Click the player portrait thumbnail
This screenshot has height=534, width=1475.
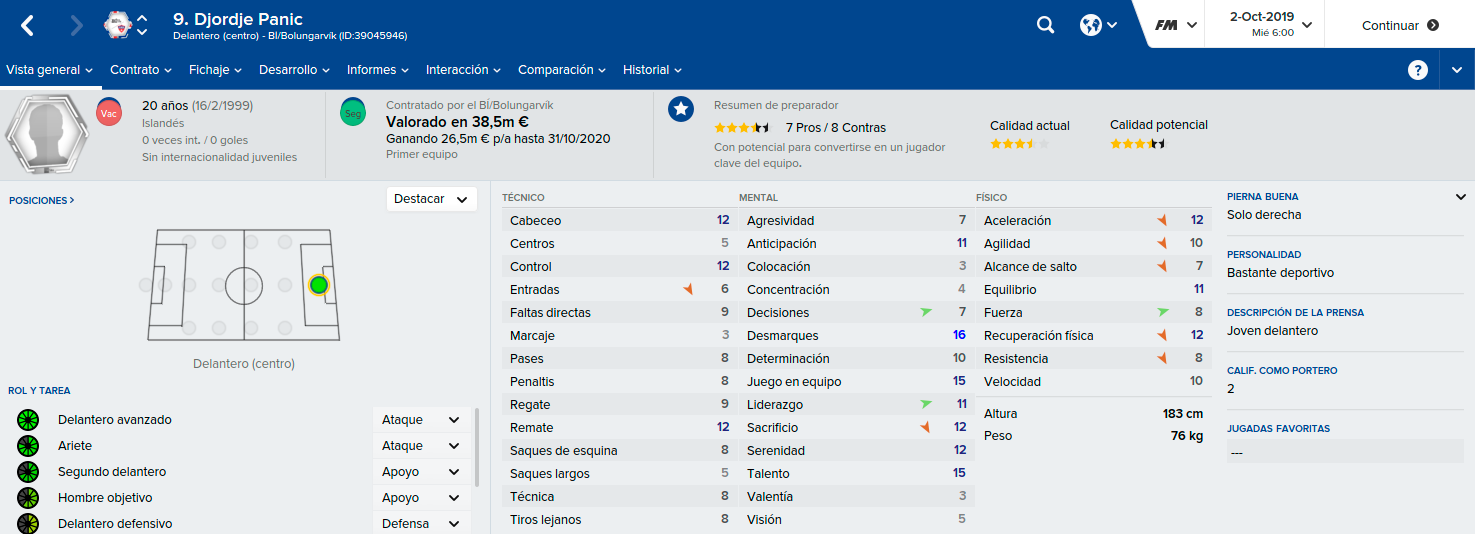click(43, 134)
